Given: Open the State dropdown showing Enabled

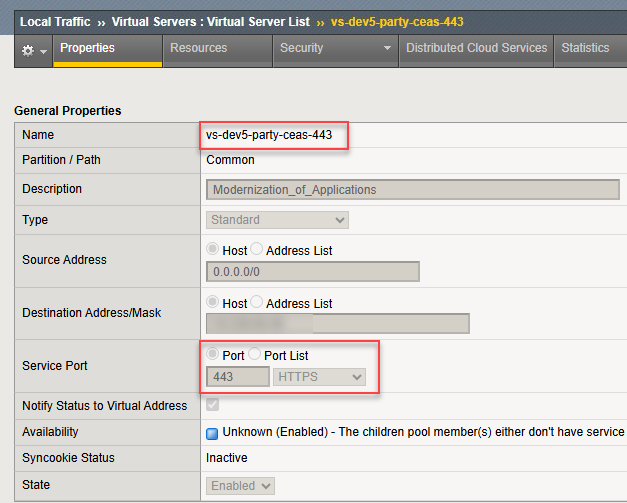Looking at the screenshot, I should 240,485.
